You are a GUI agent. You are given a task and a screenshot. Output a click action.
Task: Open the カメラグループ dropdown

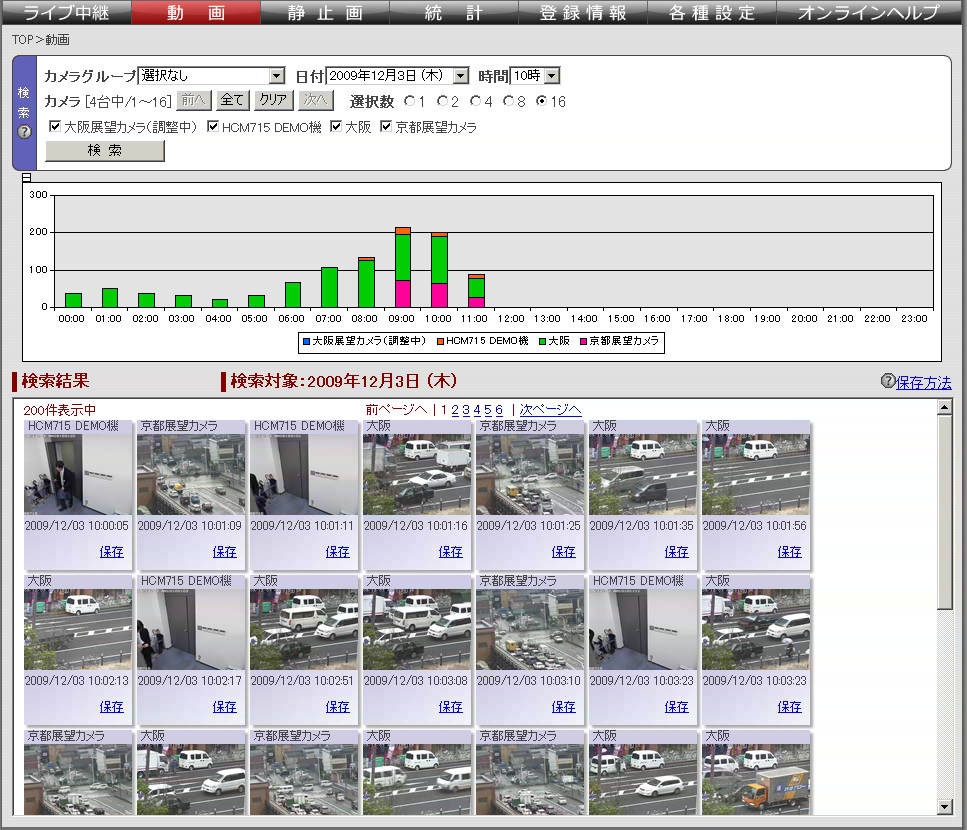click(x=211, y=76)
